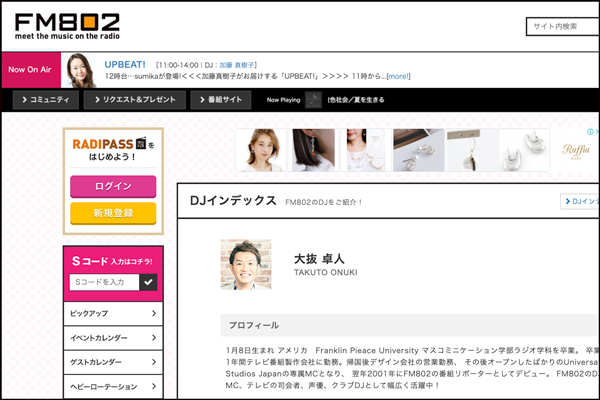600x400 pixels.
Task: Expand the 番組サイト menu
Action: [220, 100]
